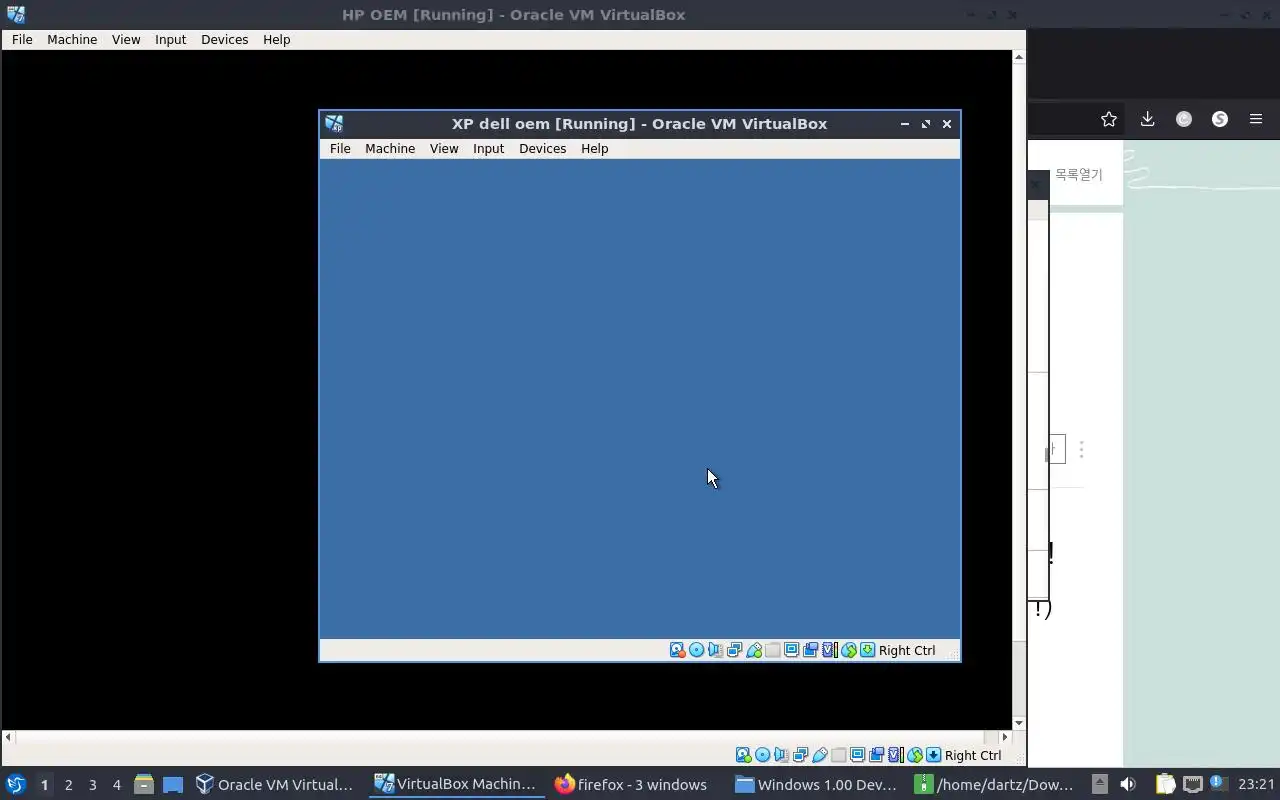Screen dimensions: 1280x800
Task: Maximize the XP dell oem VirtualBox window
Action: point(926,124)
